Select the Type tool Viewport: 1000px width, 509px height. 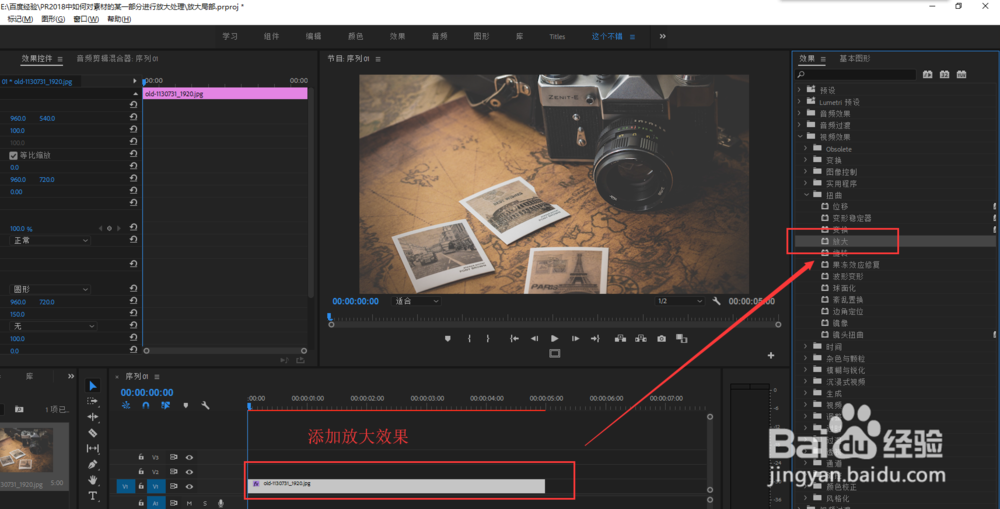(x=92, y=496)
